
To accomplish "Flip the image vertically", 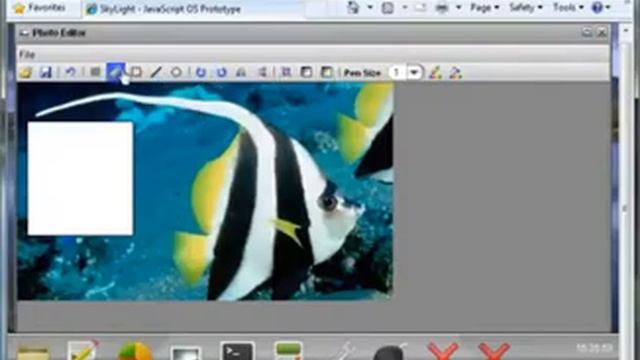I will (262, 73).
